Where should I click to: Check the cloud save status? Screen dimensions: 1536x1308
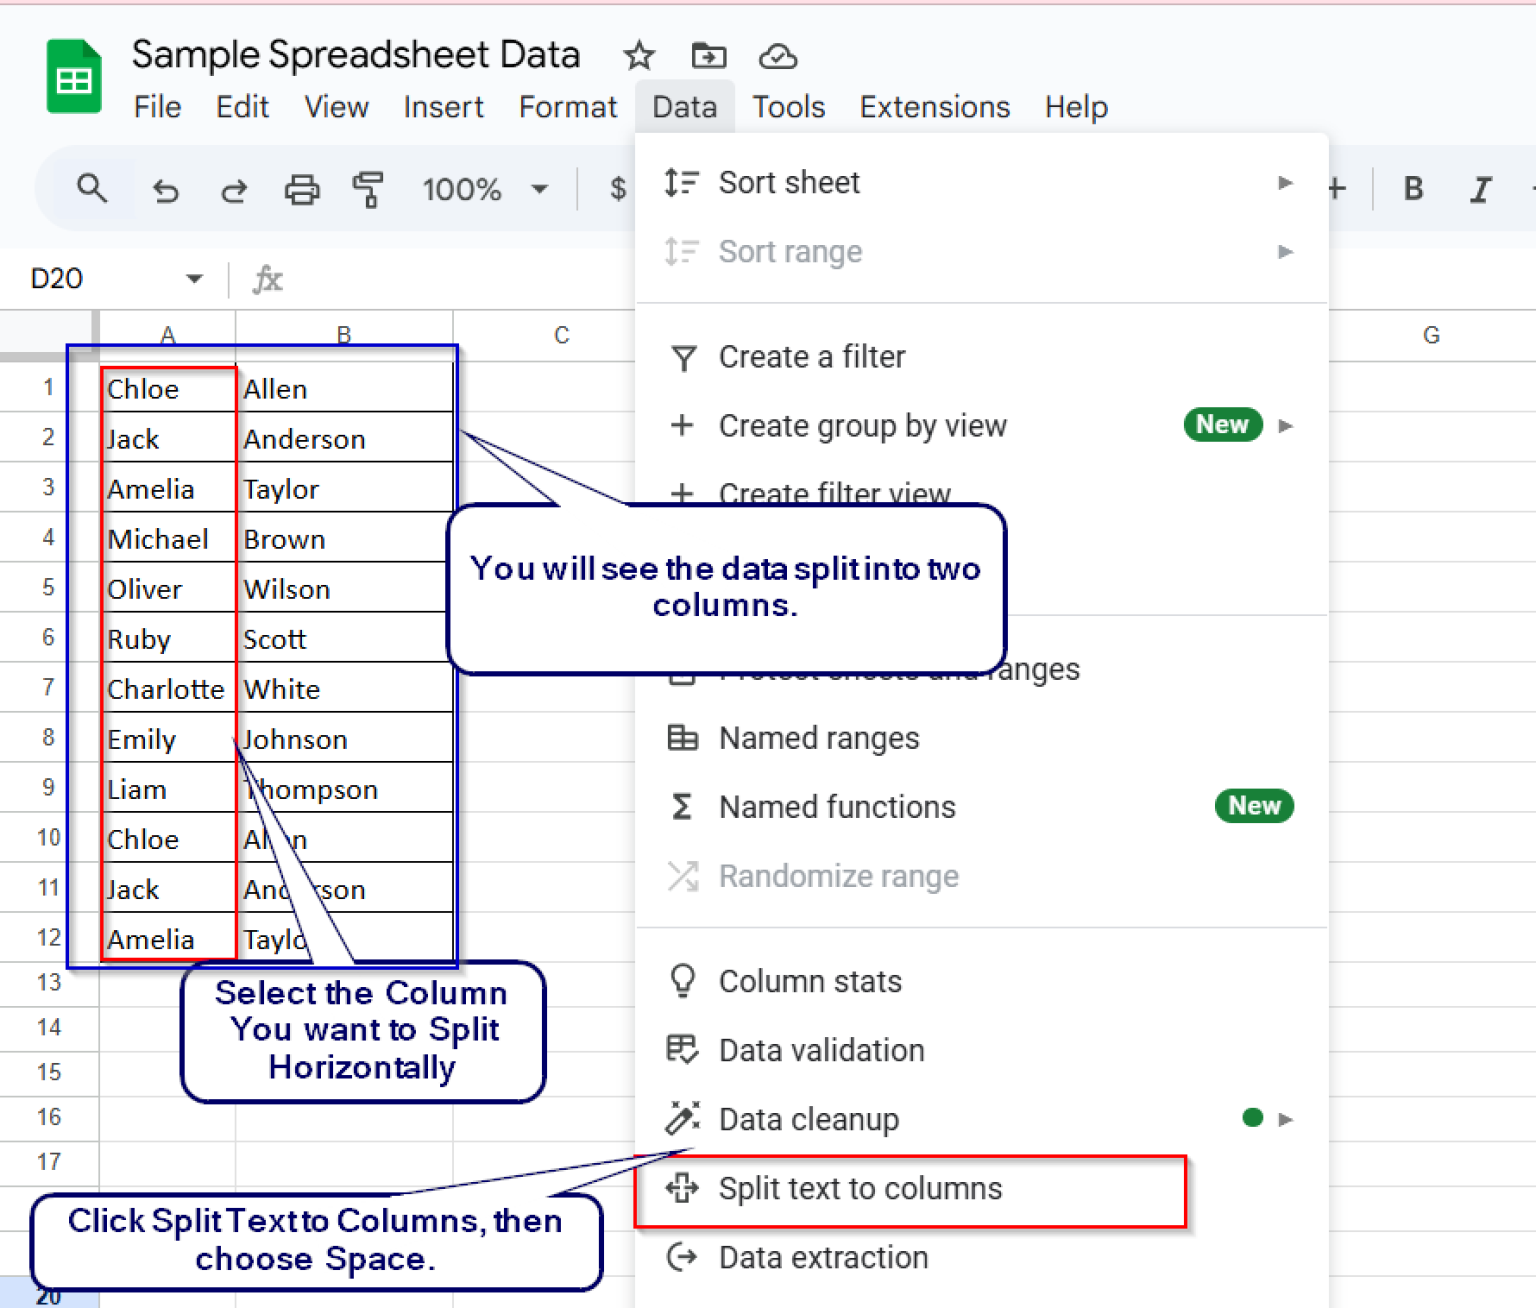[779, 56]
